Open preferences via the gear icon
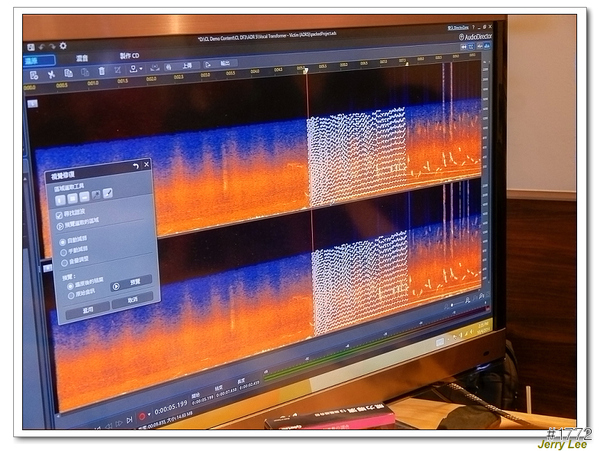600x451 pixels. [63, 46]
